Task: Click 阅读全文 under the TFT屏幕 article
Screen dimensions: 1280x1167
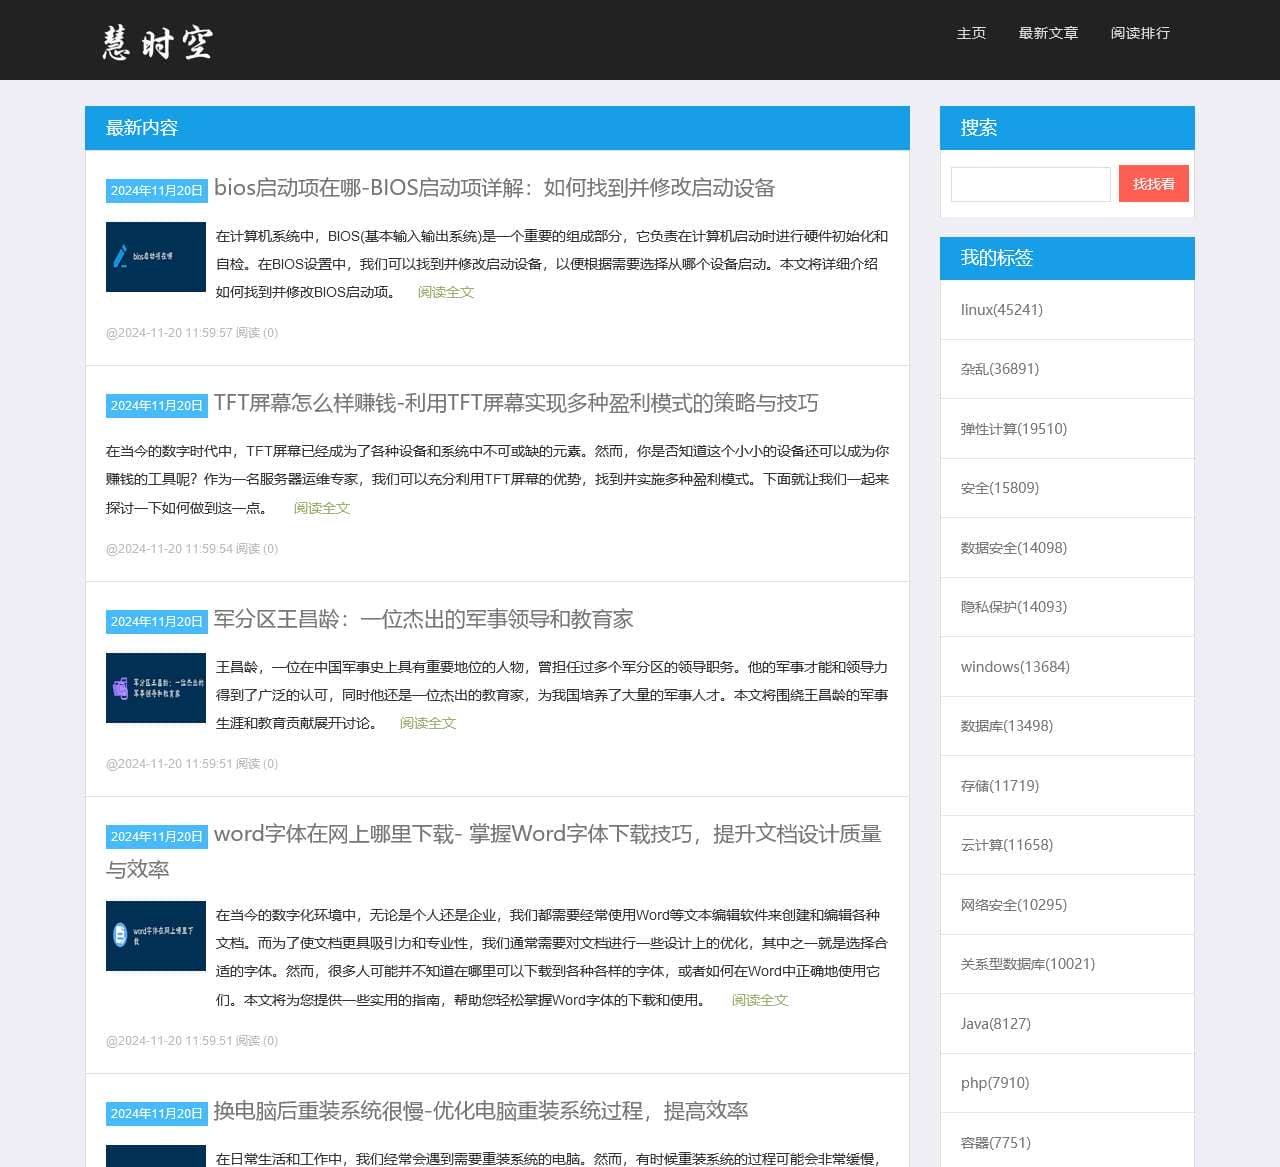Action: (322, 508)
